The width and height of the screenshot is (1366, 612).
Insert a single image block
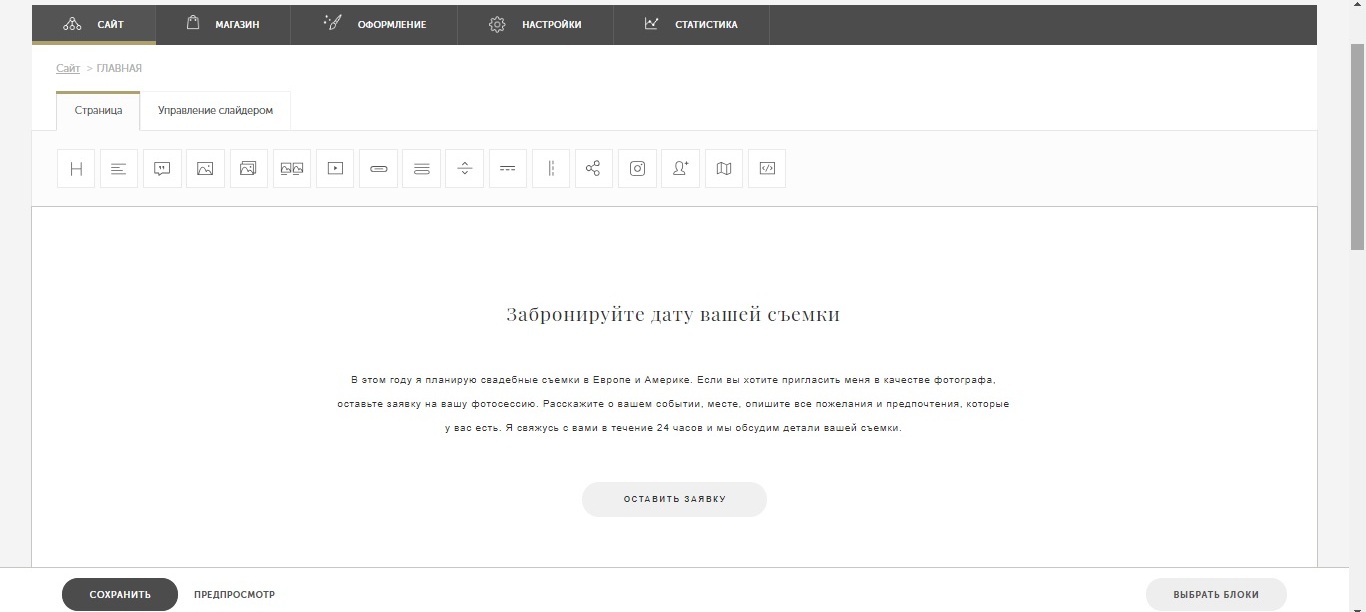[x=205, y=169]
